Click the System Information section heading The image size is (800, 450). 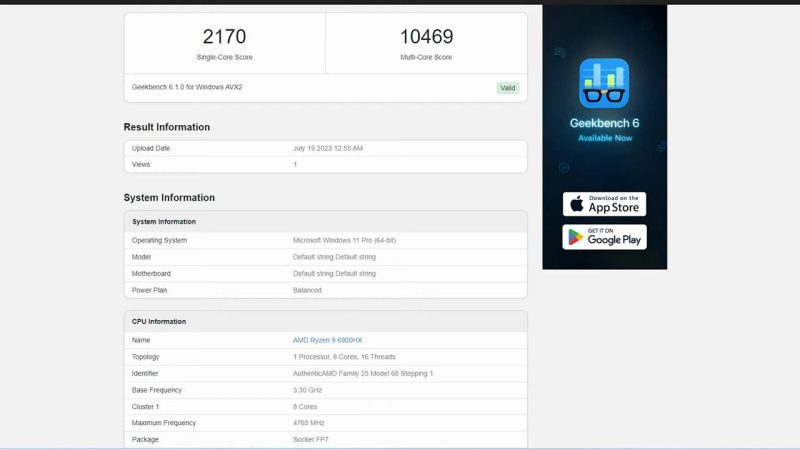pyautogui.click(x=169, y=197)
